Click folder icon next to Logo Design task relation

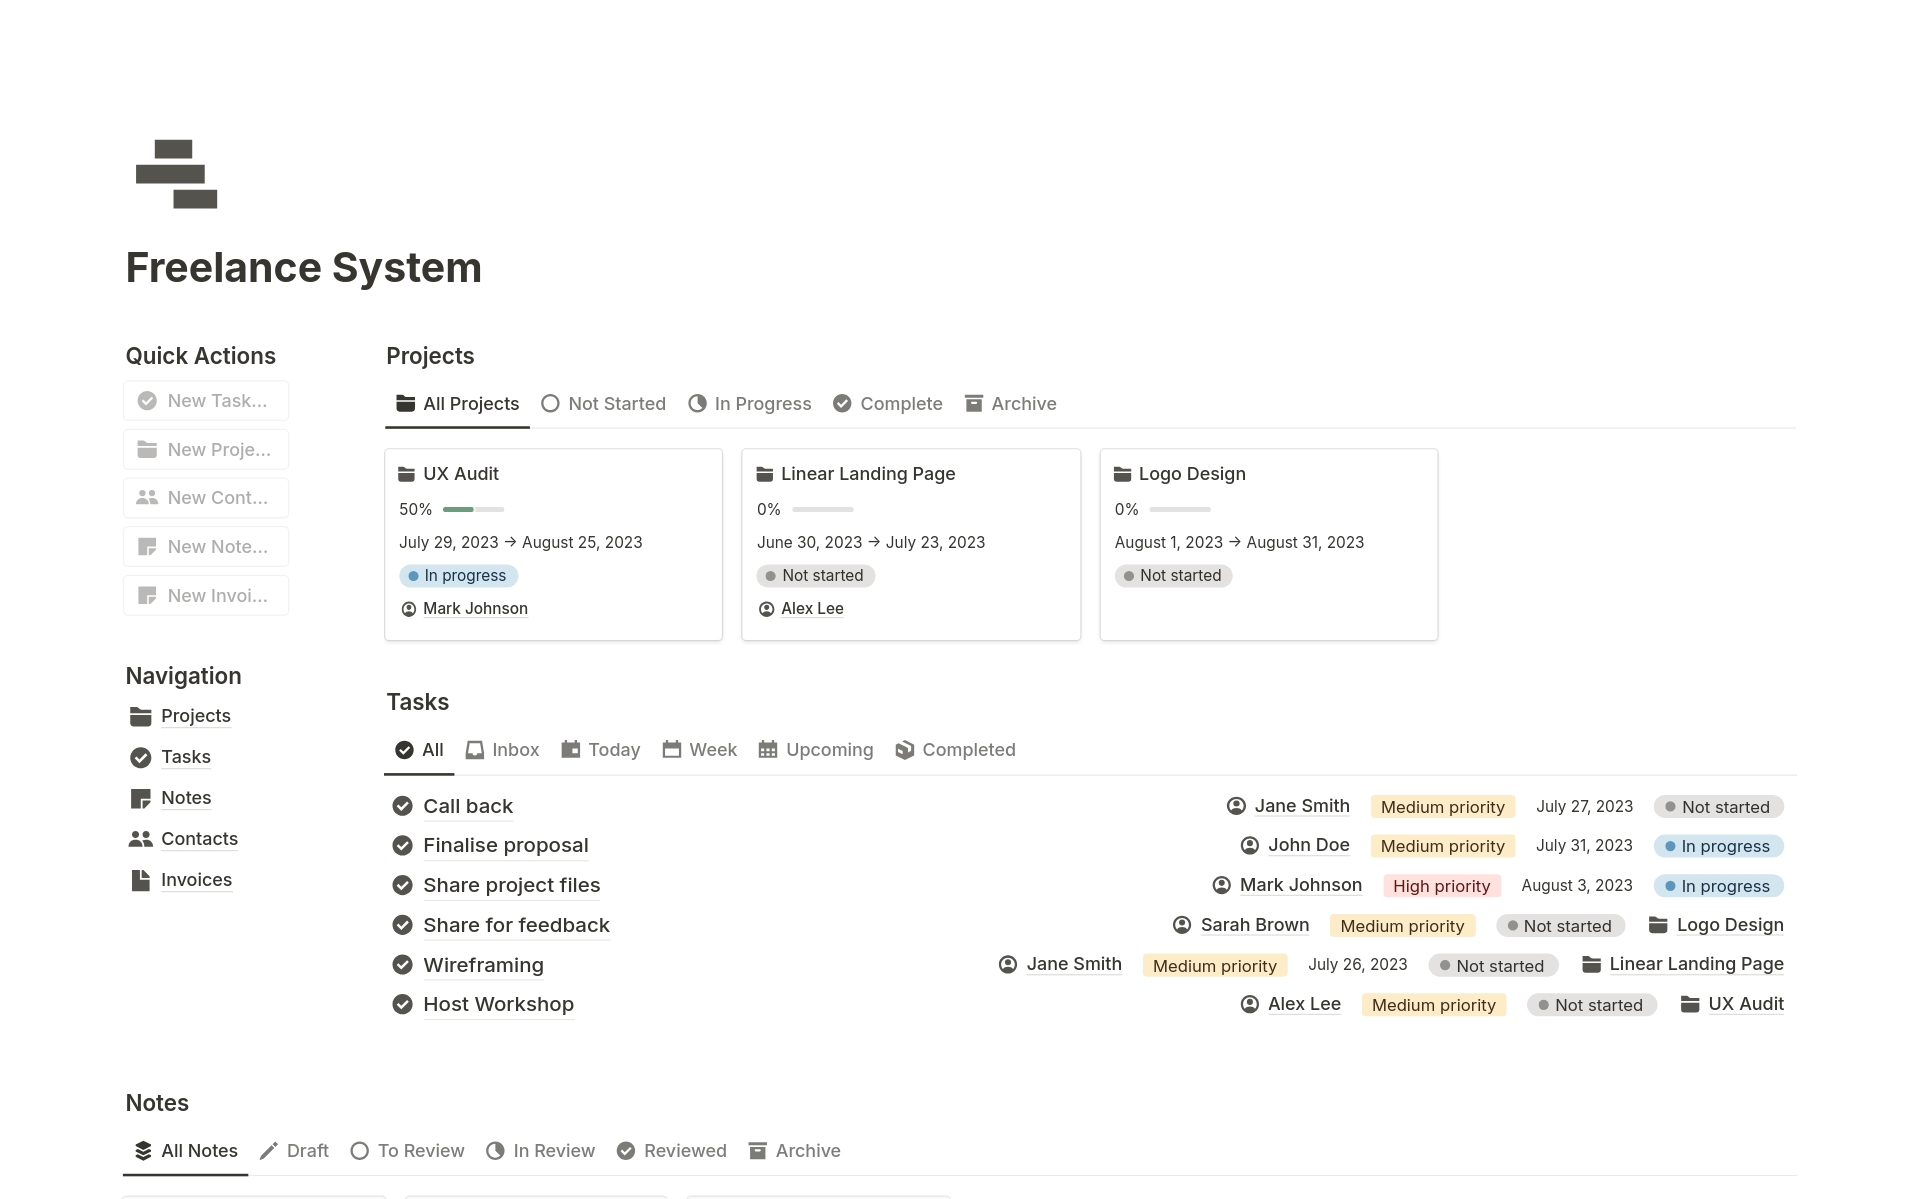[x=1657, y=925]
